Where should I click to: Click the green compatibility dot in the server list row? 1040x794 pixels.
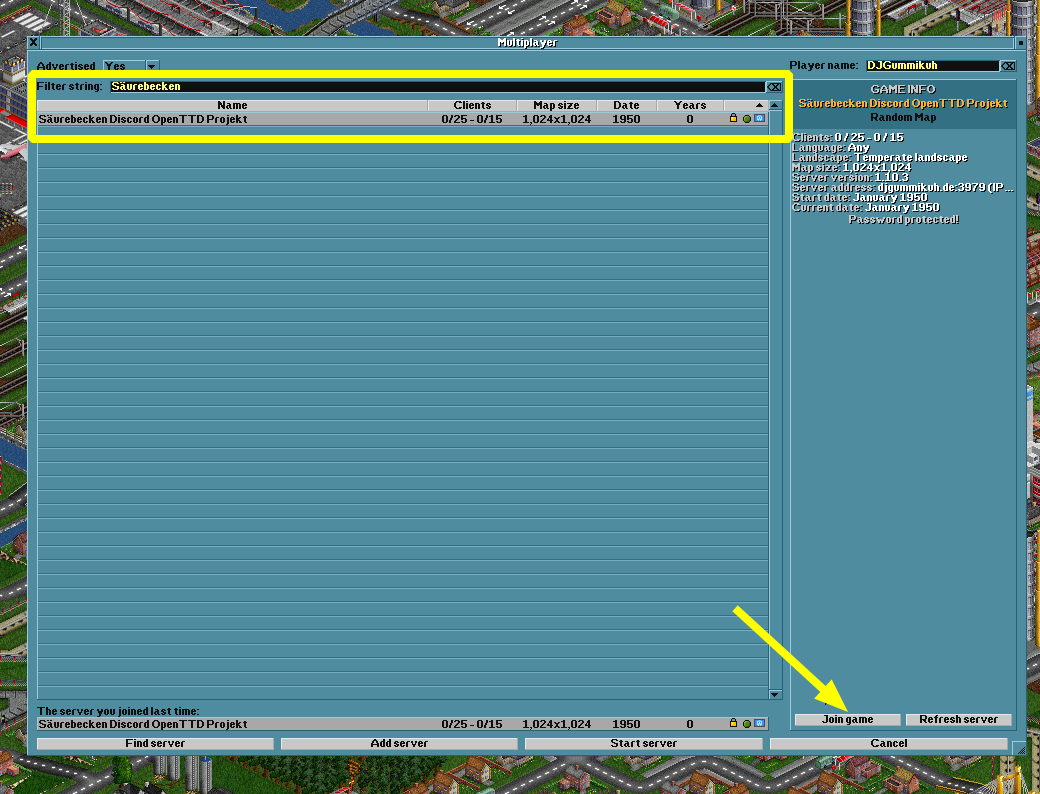point(747,119)
